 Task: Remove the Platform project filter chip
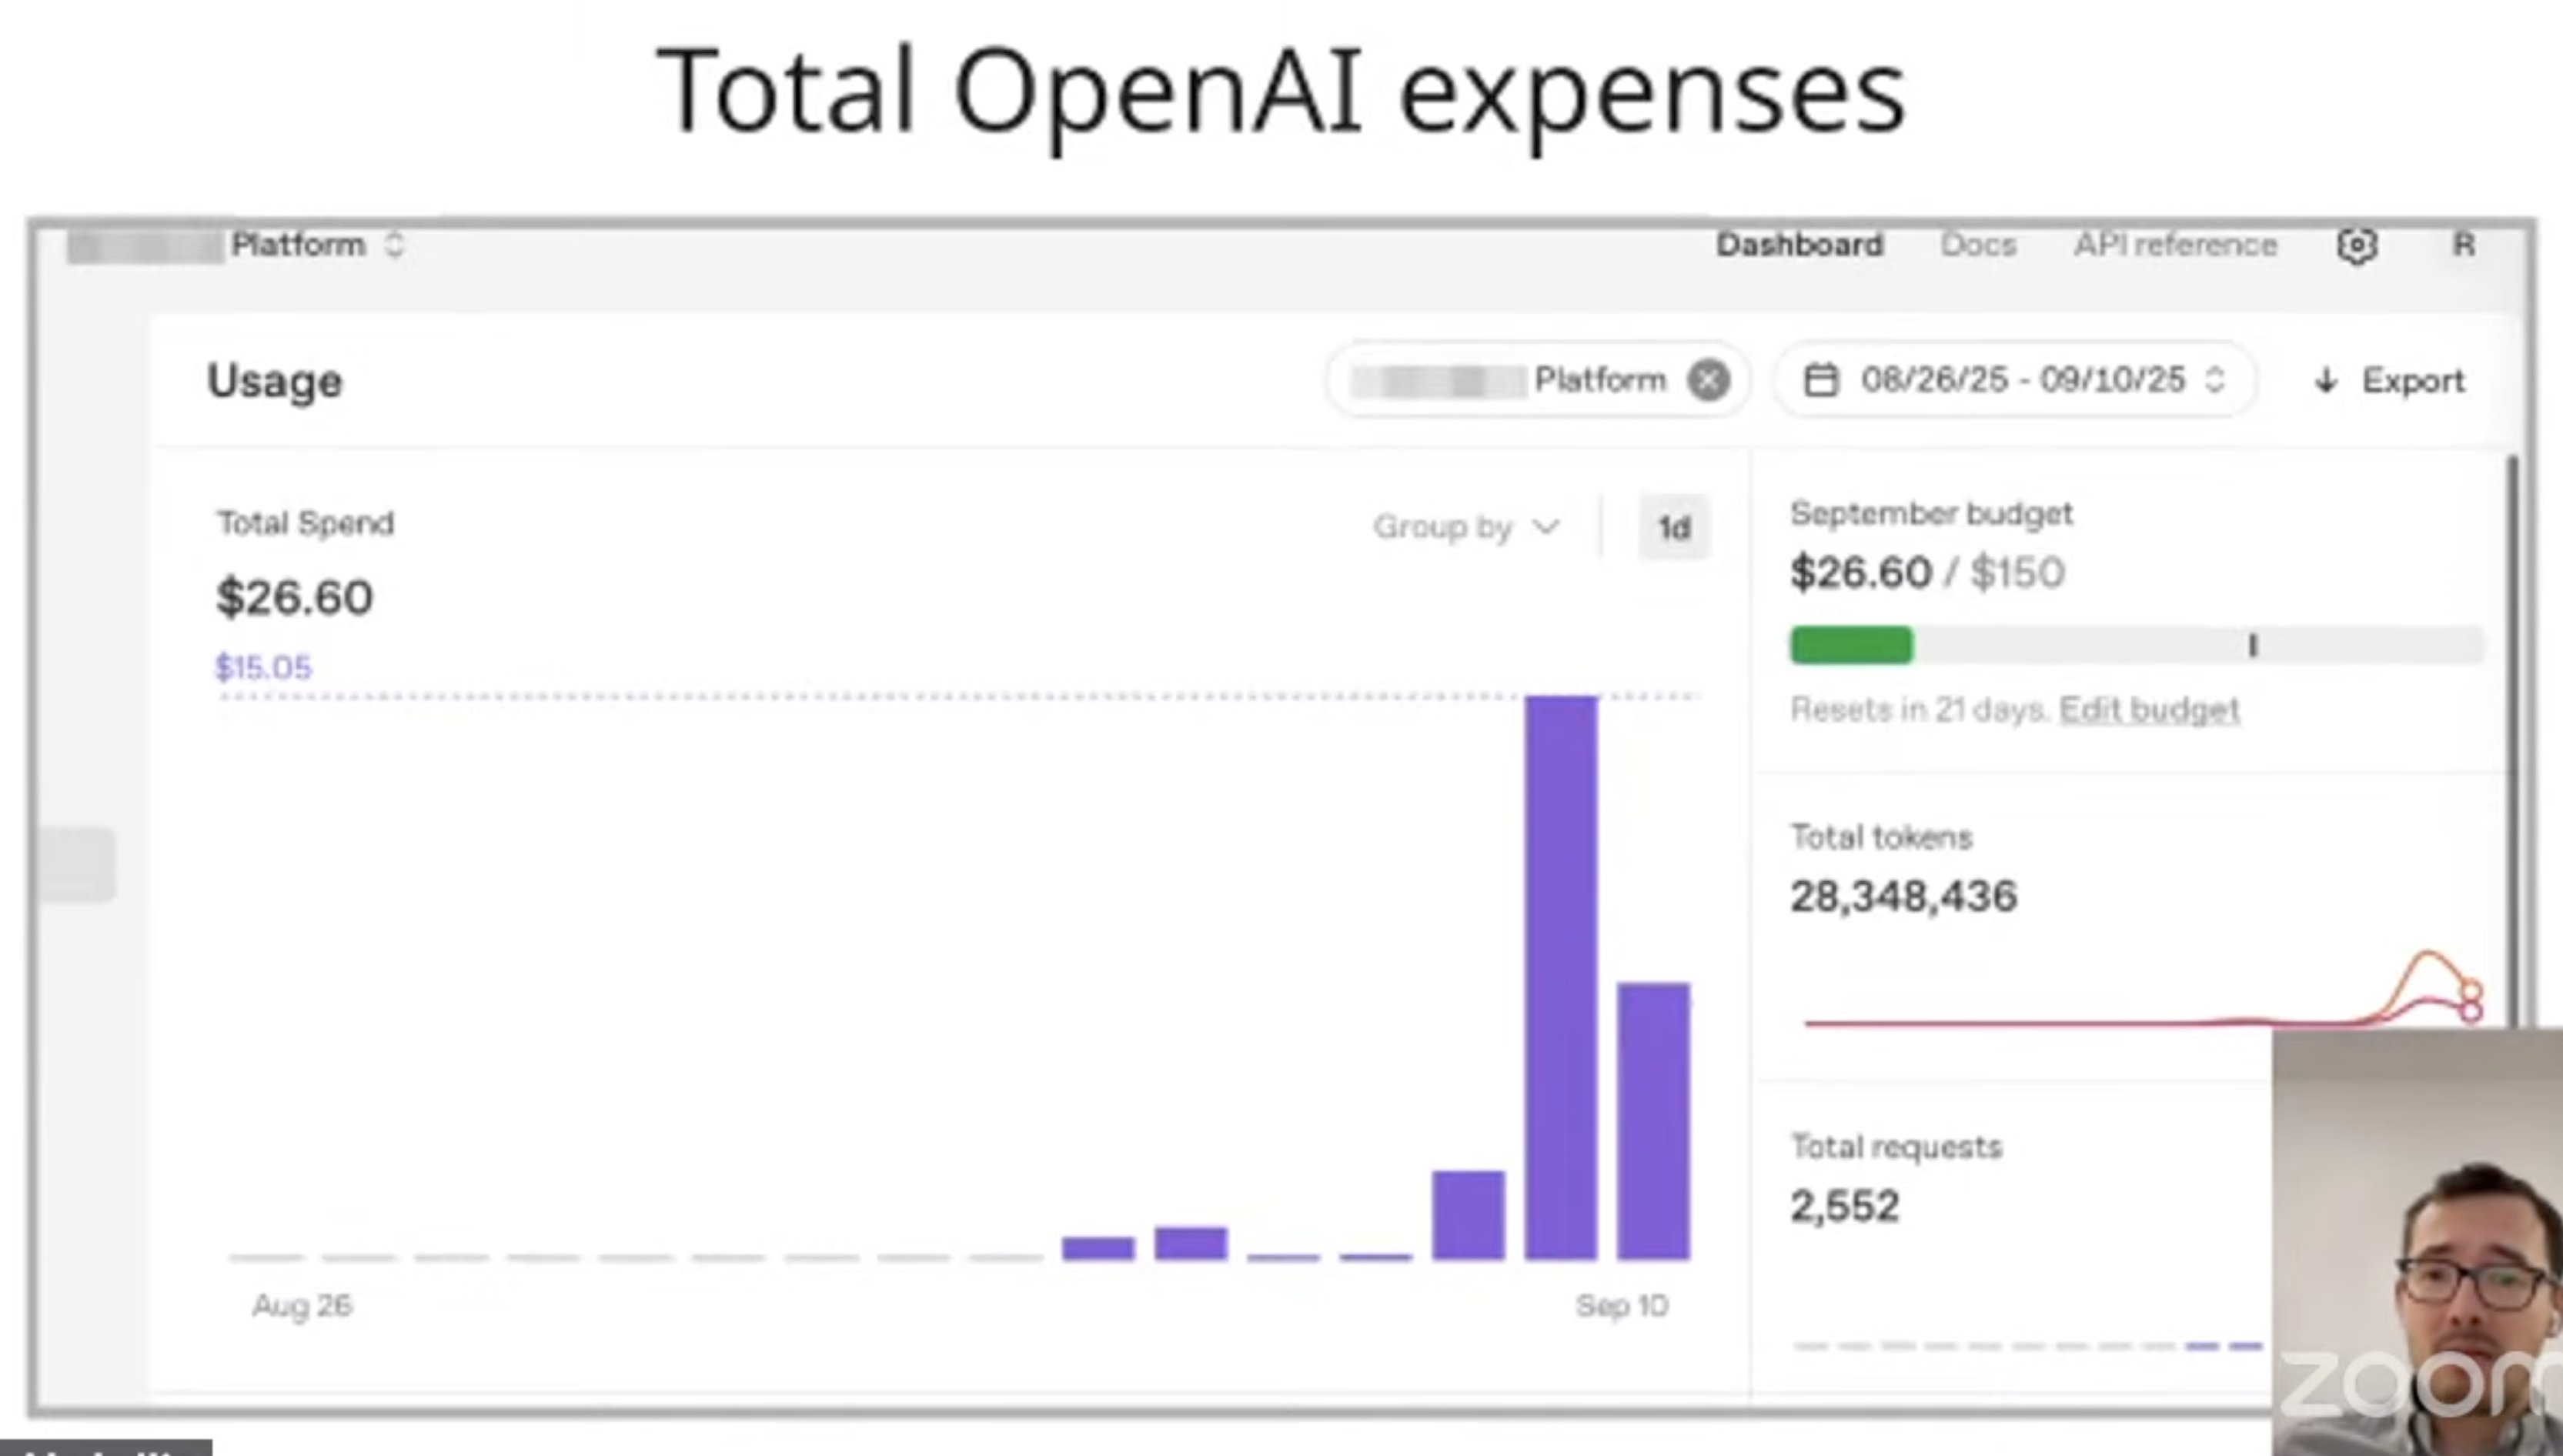[x=1708, y=380]
